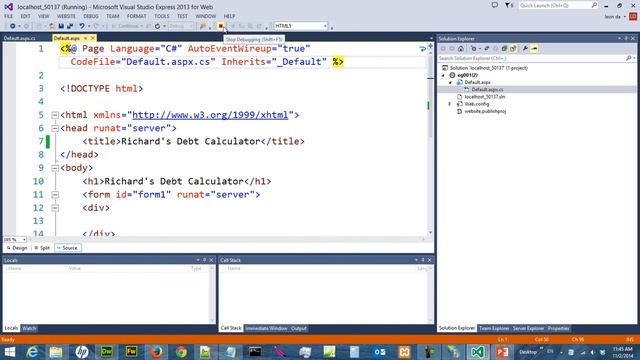Click the Stop Debugging toolbar button
Image resolution: width=640 pixels, height=360 pixels.
tap(220, 26)
